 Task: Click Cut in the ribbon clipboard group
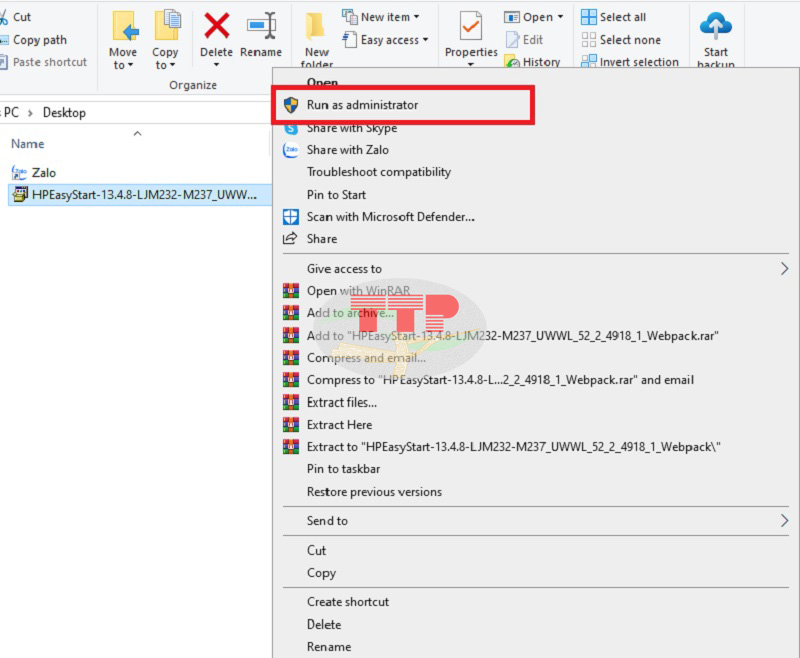tap(16, 17)
